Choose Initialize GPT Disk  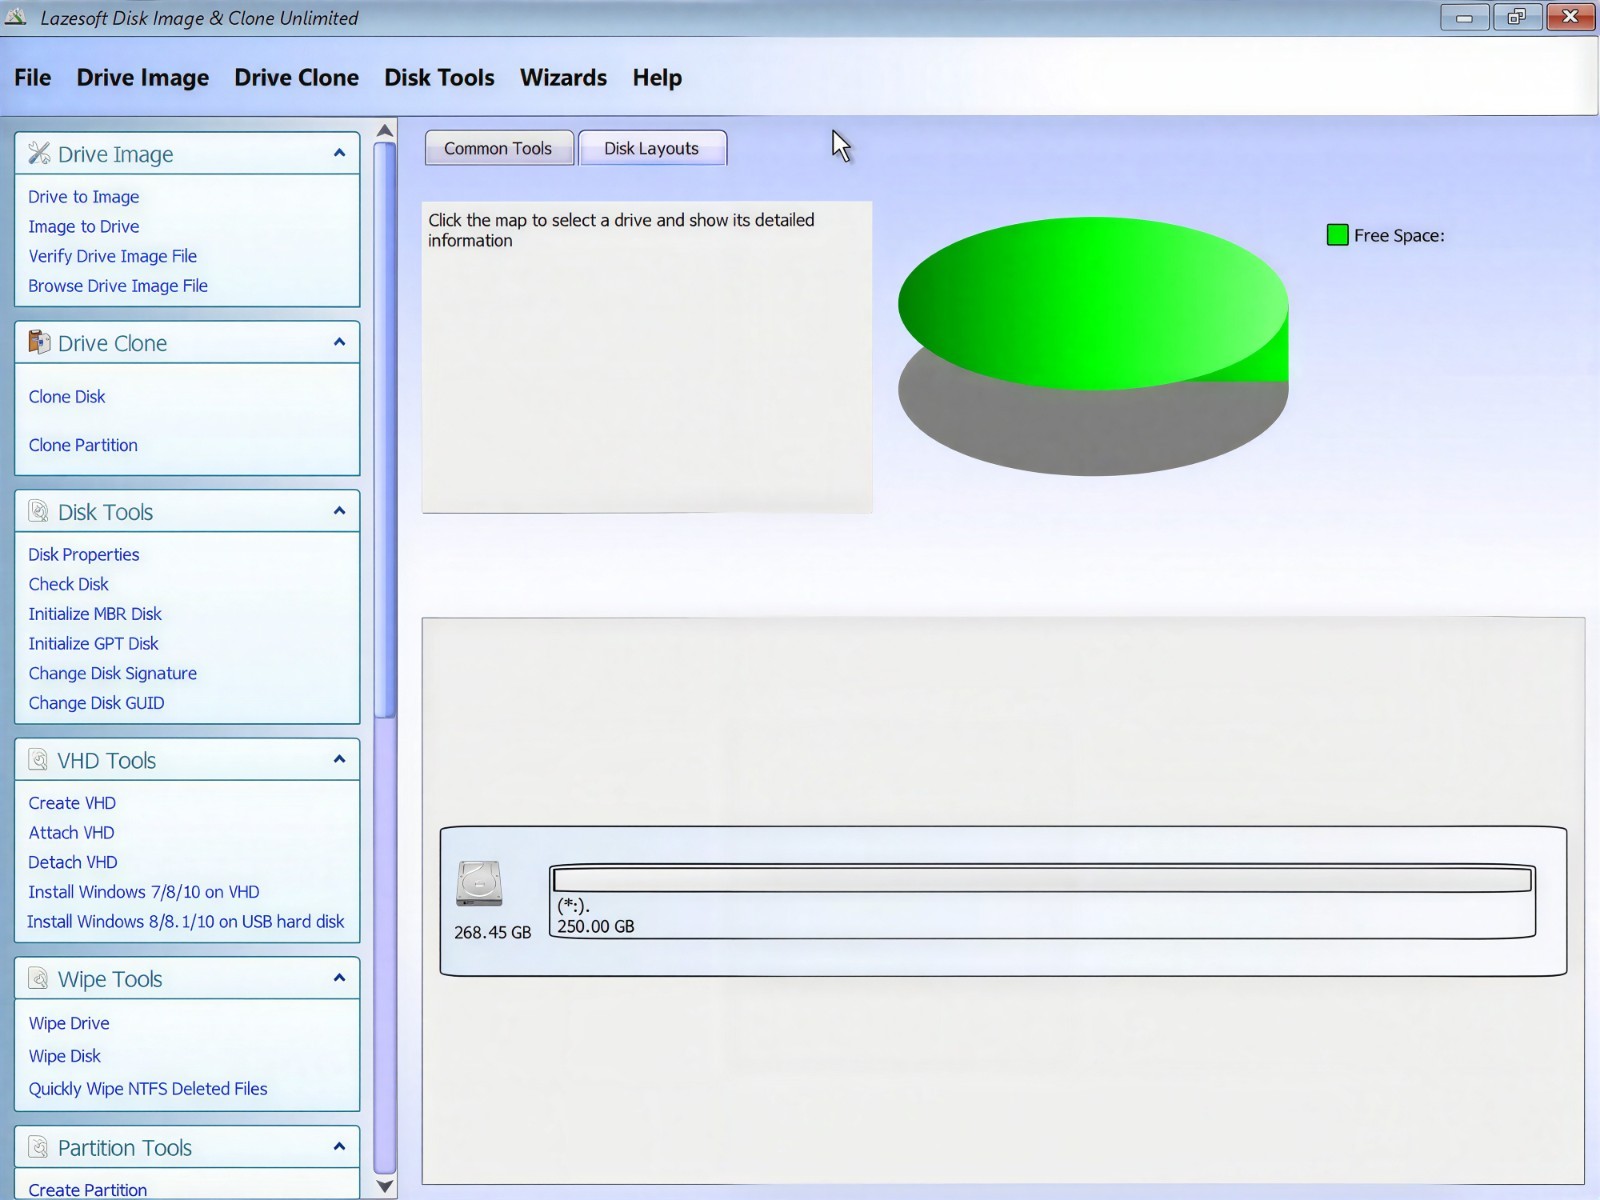94,644
